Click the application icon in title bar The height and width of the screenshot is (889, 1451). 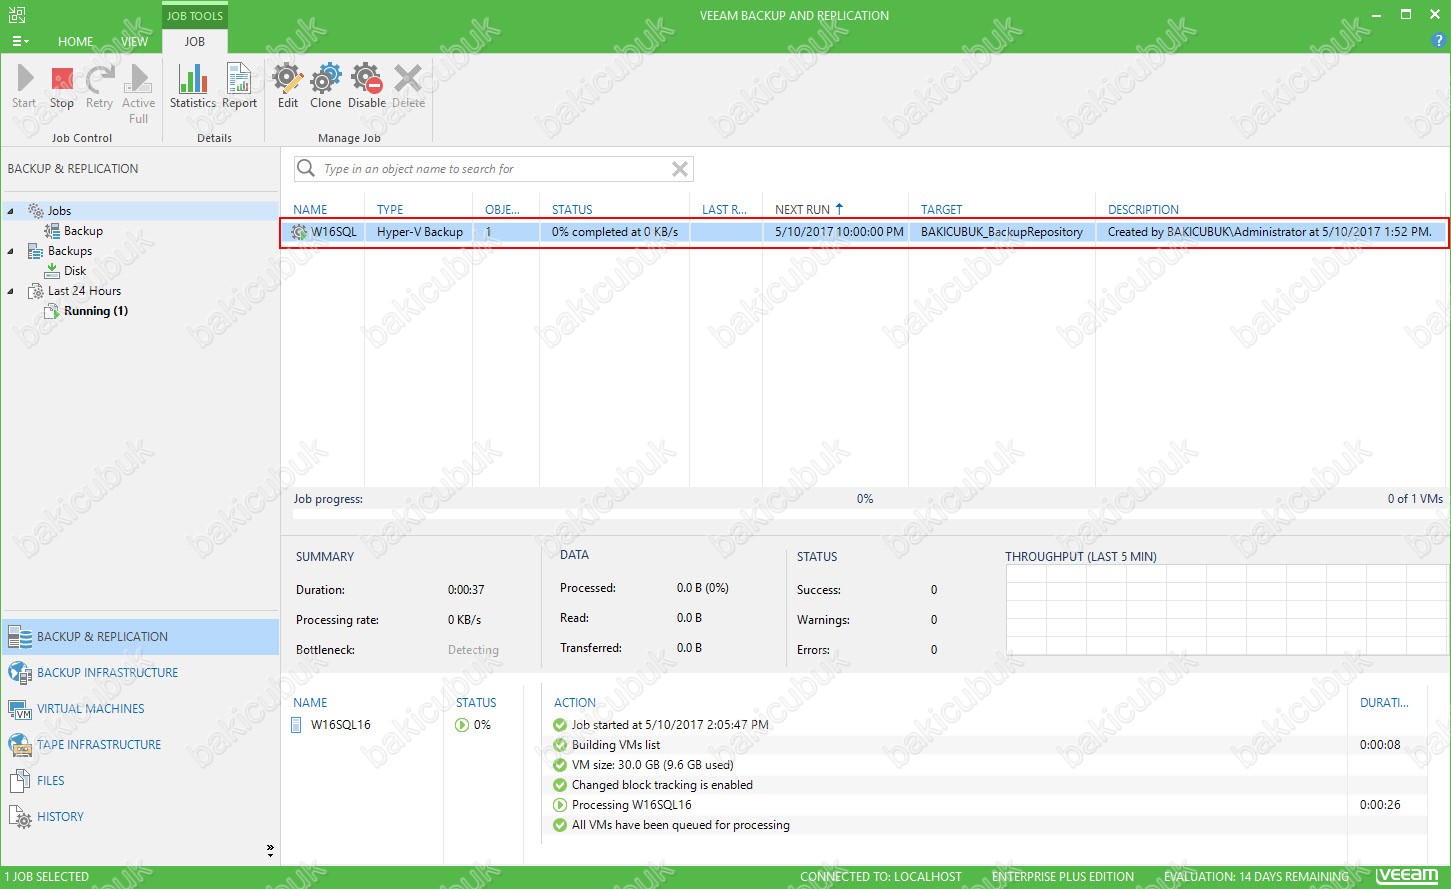16,15
